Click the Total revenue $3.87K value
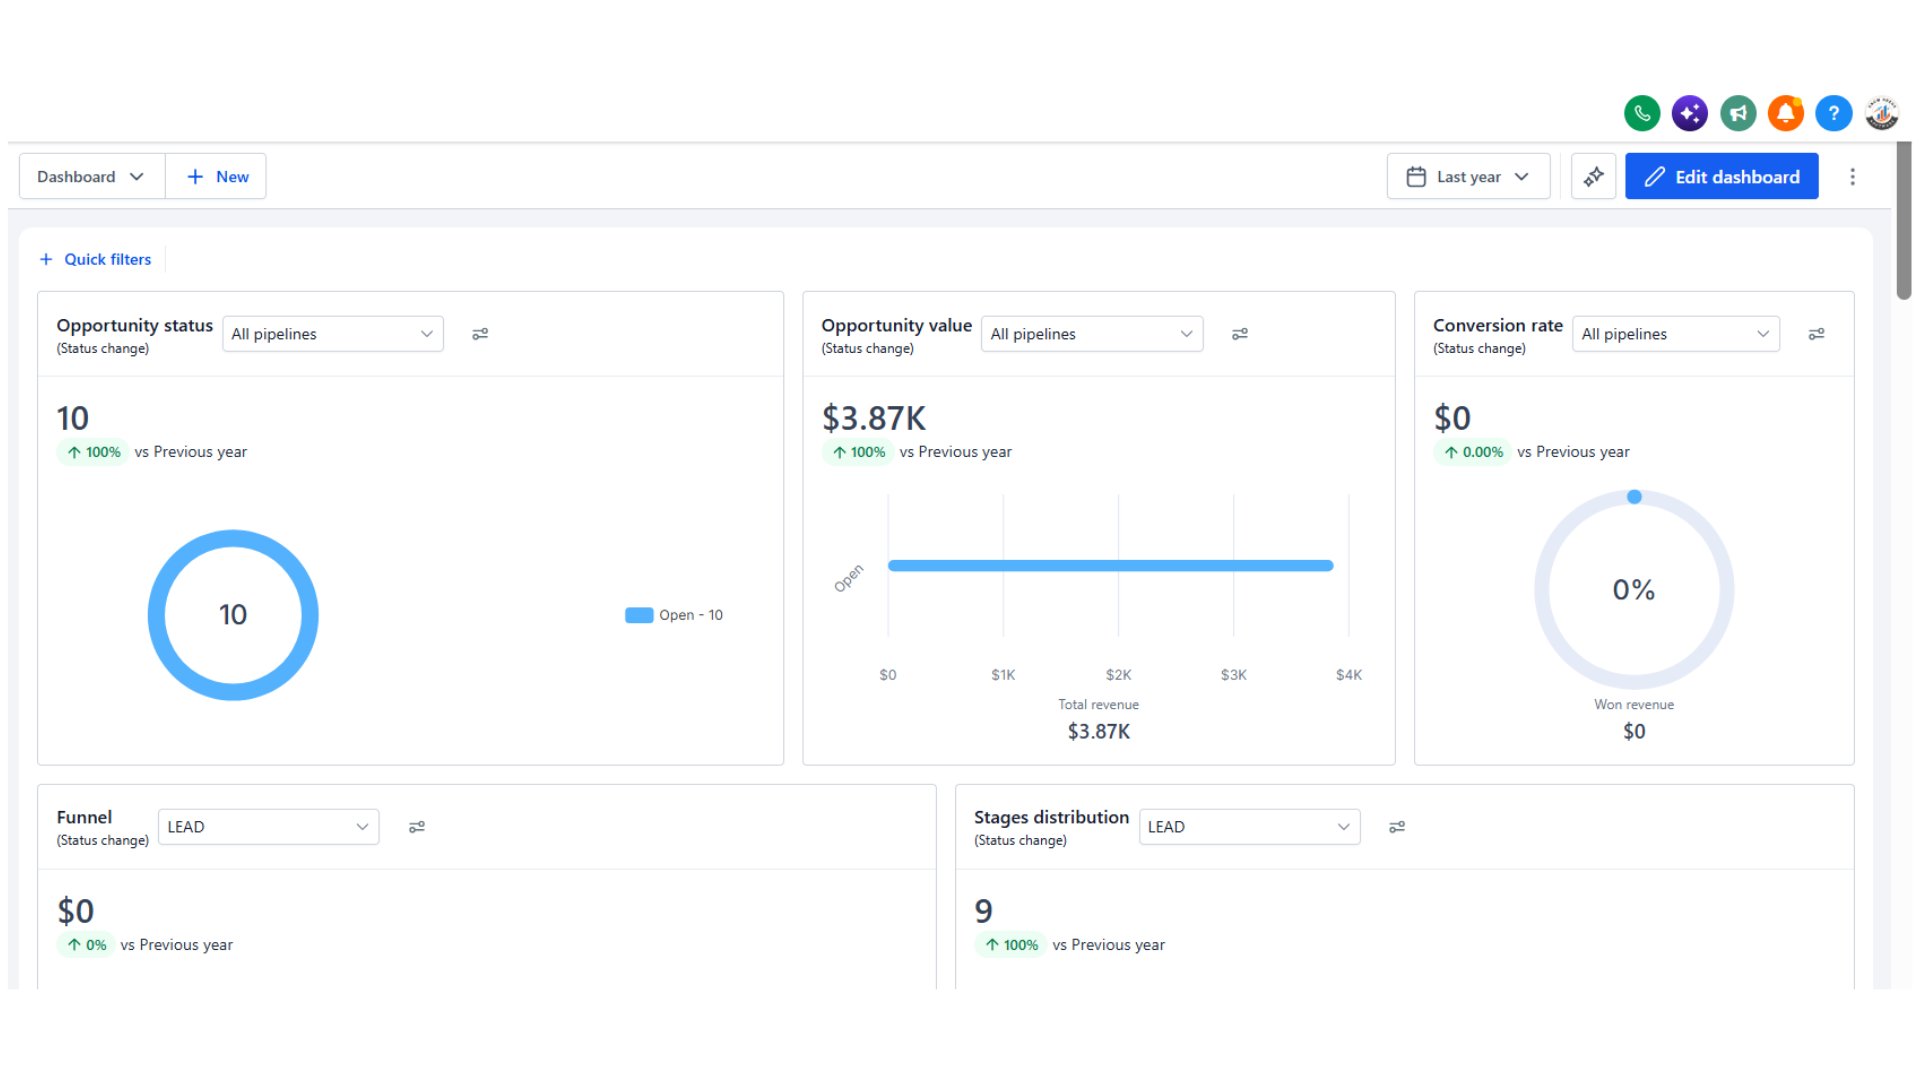The height and width of the screenshot is (1080, 1920). (x=1099, y=732)
